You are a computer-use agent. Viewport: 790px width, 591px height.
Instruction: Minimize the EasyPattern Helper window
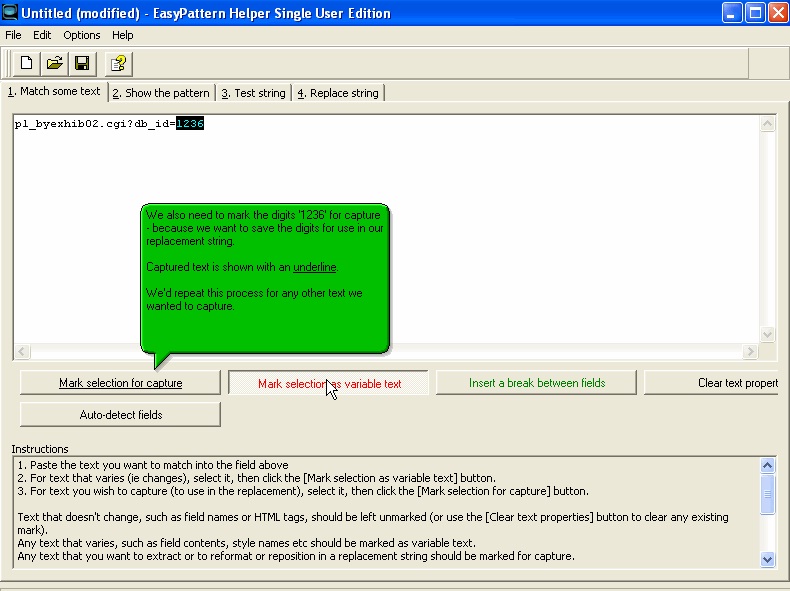pyautogui.click(x=732, y=13)
